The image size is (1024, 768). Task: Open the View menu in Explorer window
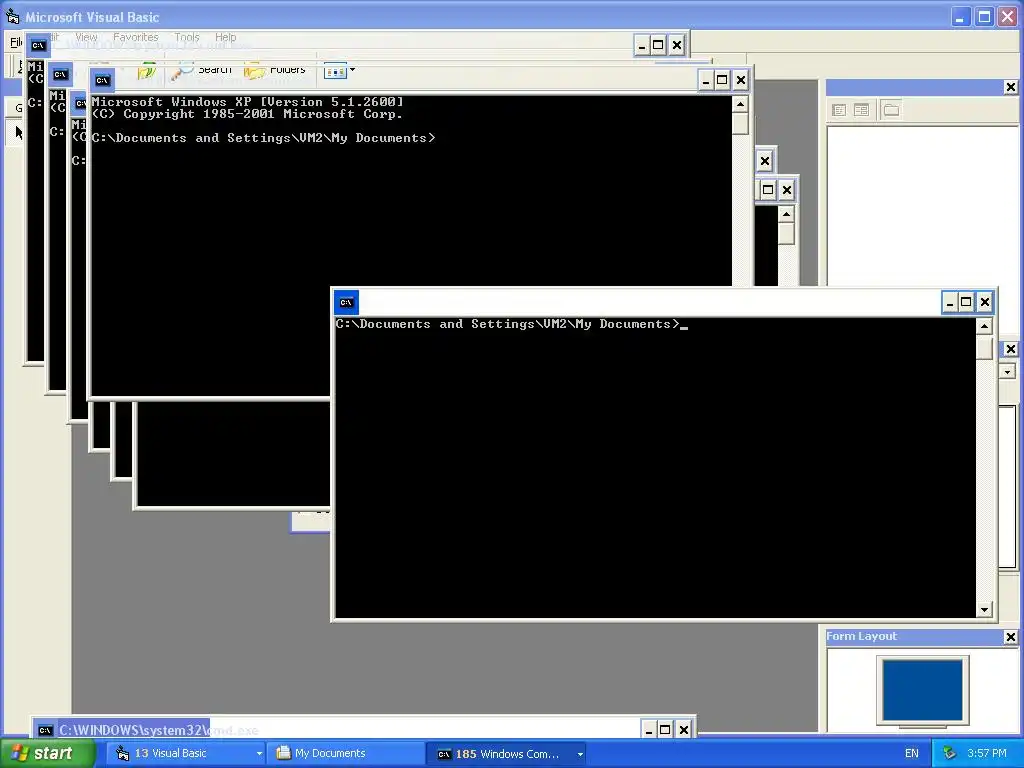click(x=86, y=37)
